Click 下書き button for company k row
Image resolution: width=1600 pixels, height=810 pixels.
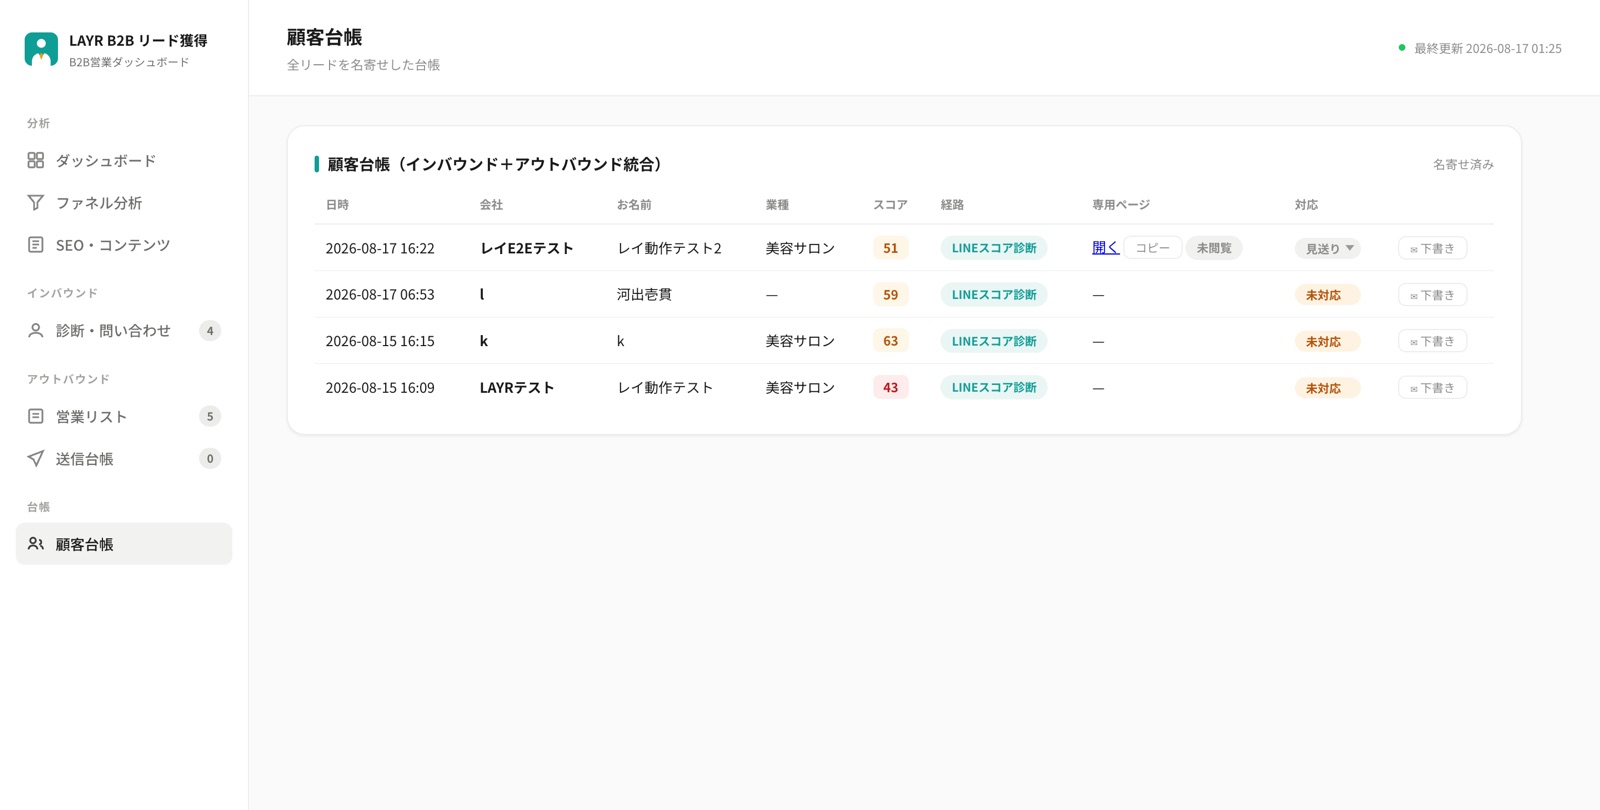pyautogui.click(x=1432, y=341)
